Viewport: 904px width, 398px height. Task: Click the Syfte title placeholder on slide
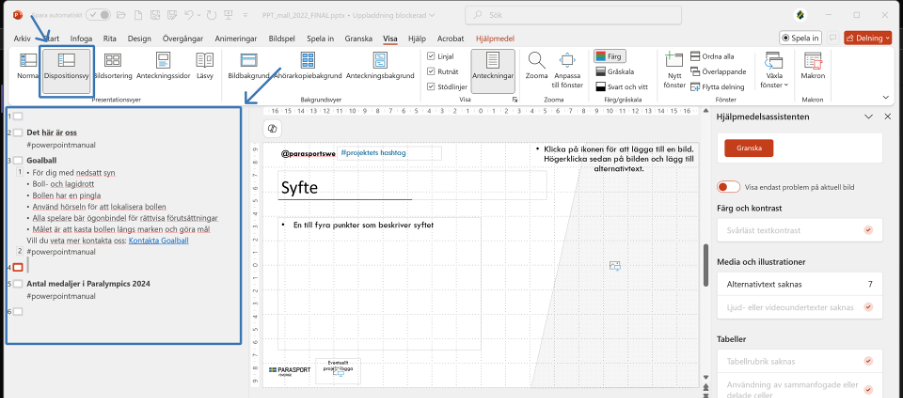pyautogui.click(x=412, y=186)
